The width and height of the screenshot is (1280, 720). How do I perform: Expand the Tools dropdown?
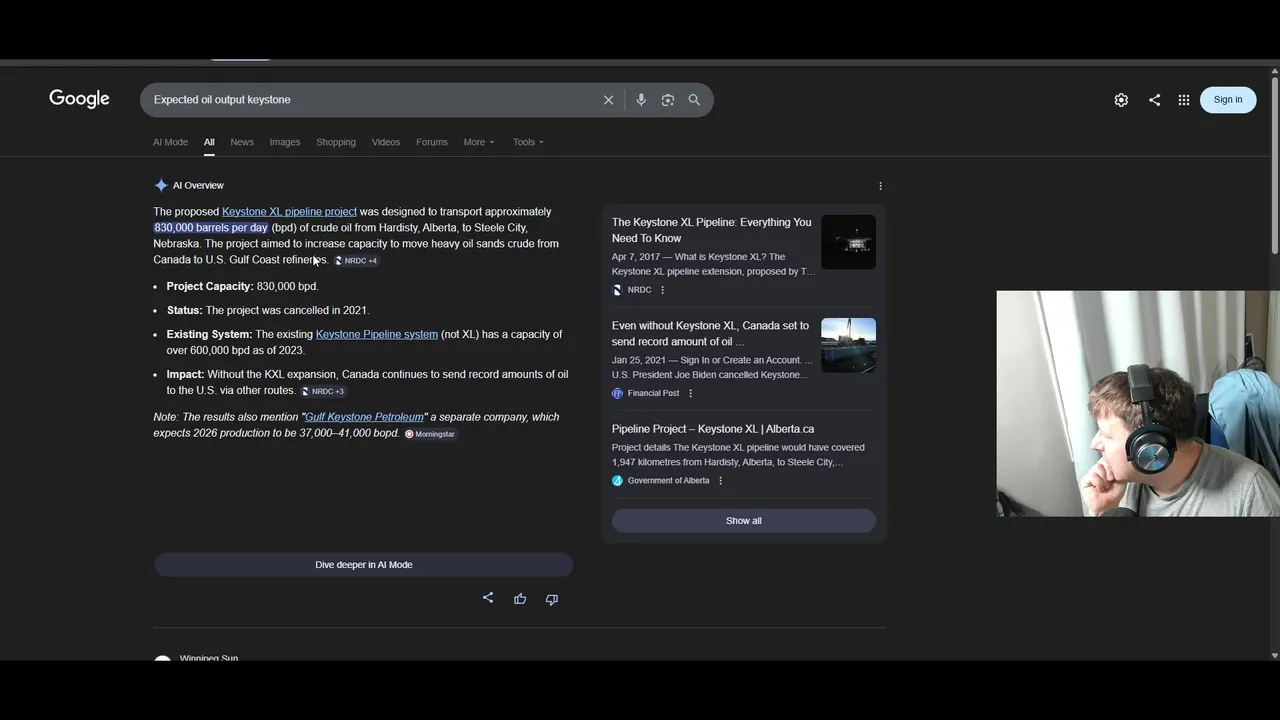coord(528,142)
